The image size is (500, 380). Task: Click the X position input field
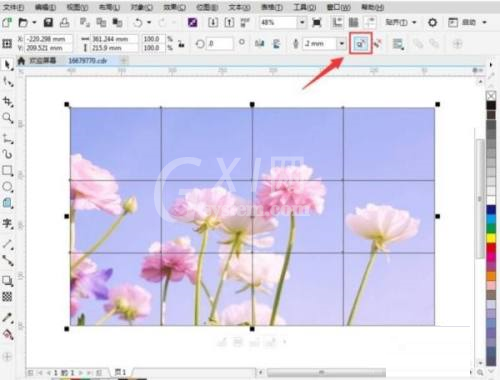tap(48, 39)
